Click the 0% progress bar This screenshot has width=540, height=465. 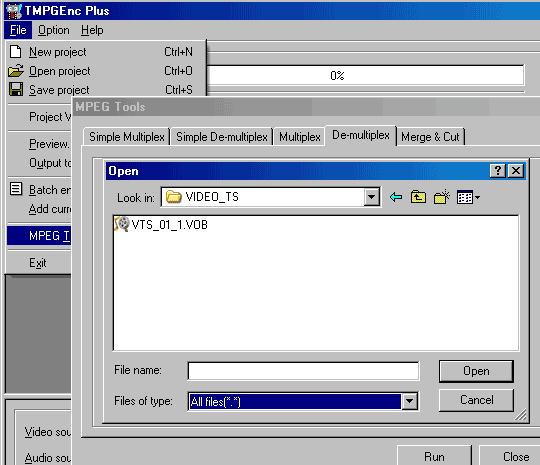(366, 75)
